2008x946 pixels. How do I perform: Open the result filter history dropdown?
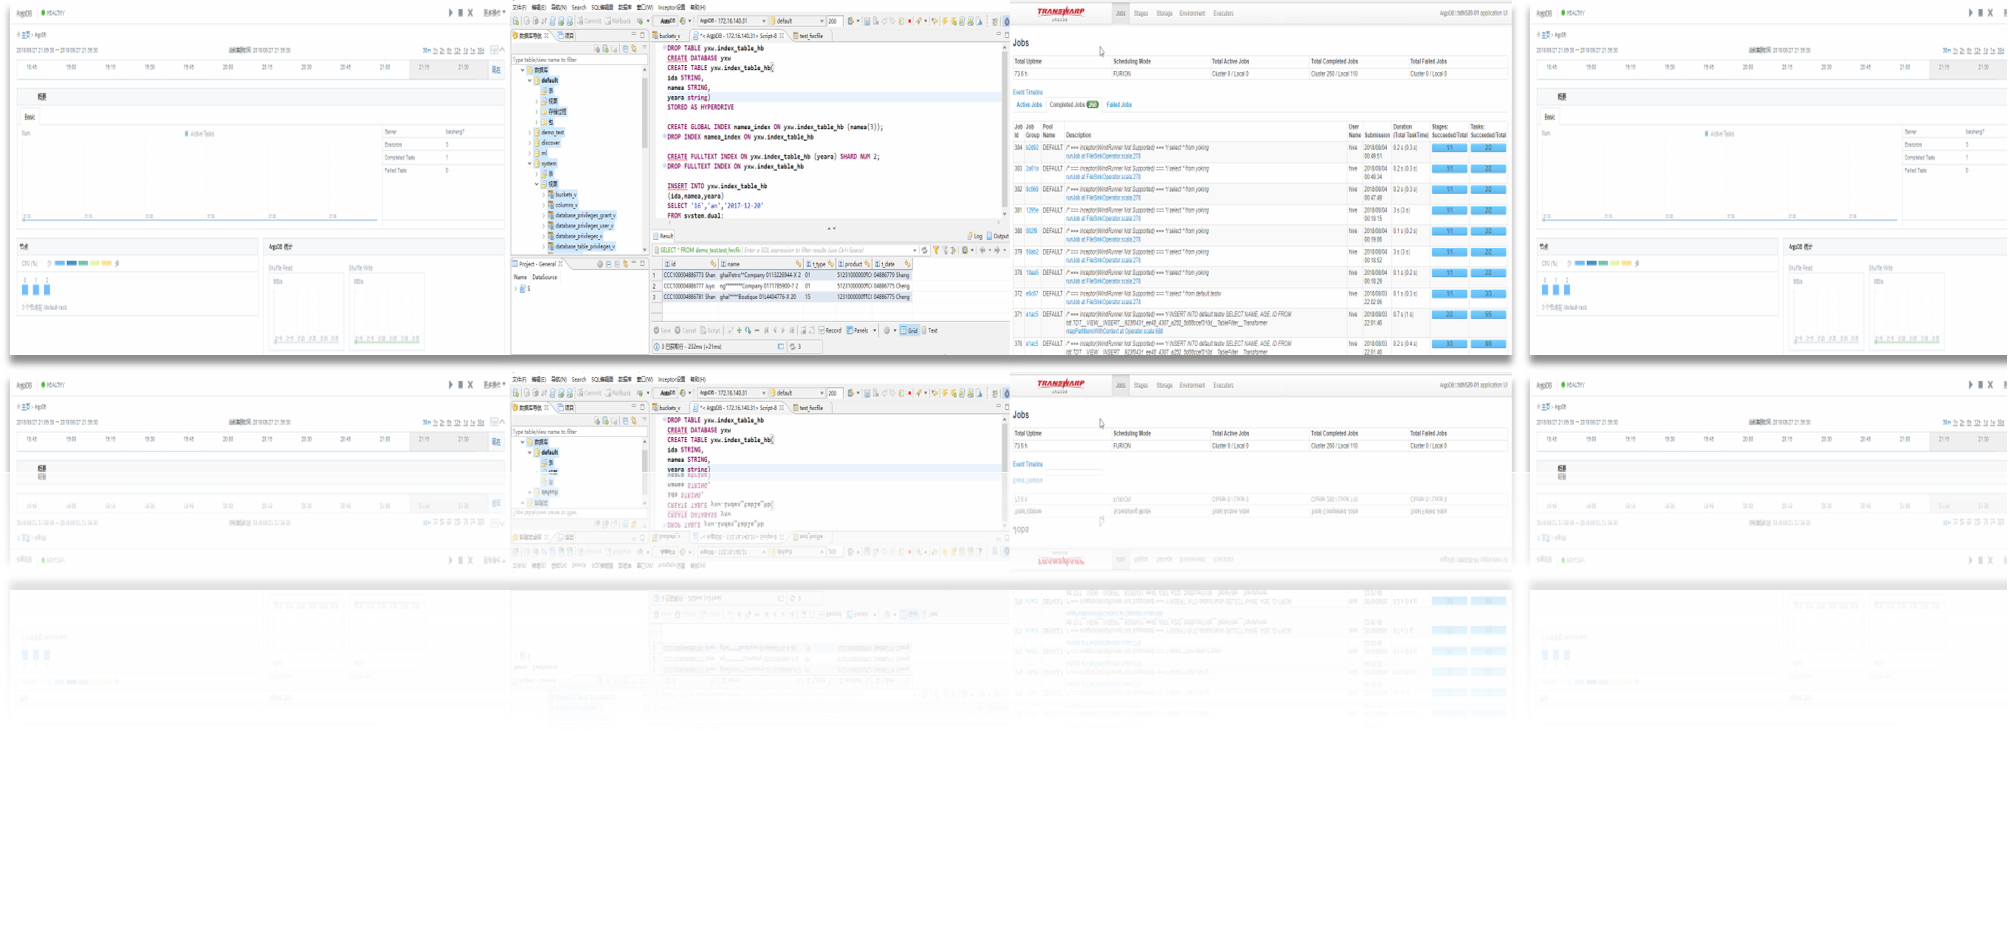tap(914, 250)
